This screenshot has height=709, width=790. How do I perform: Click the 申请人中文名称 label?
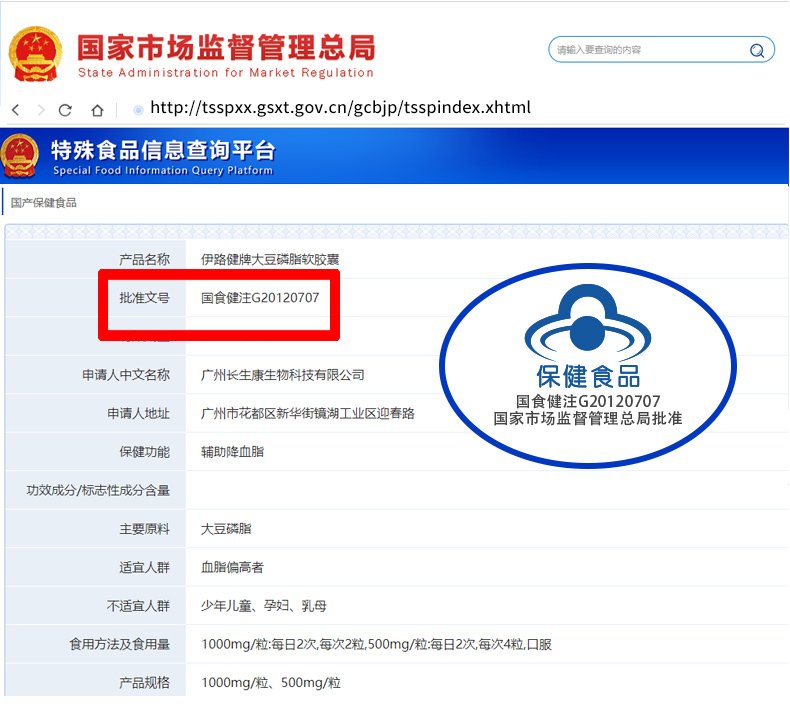click(x=126, y=375)
